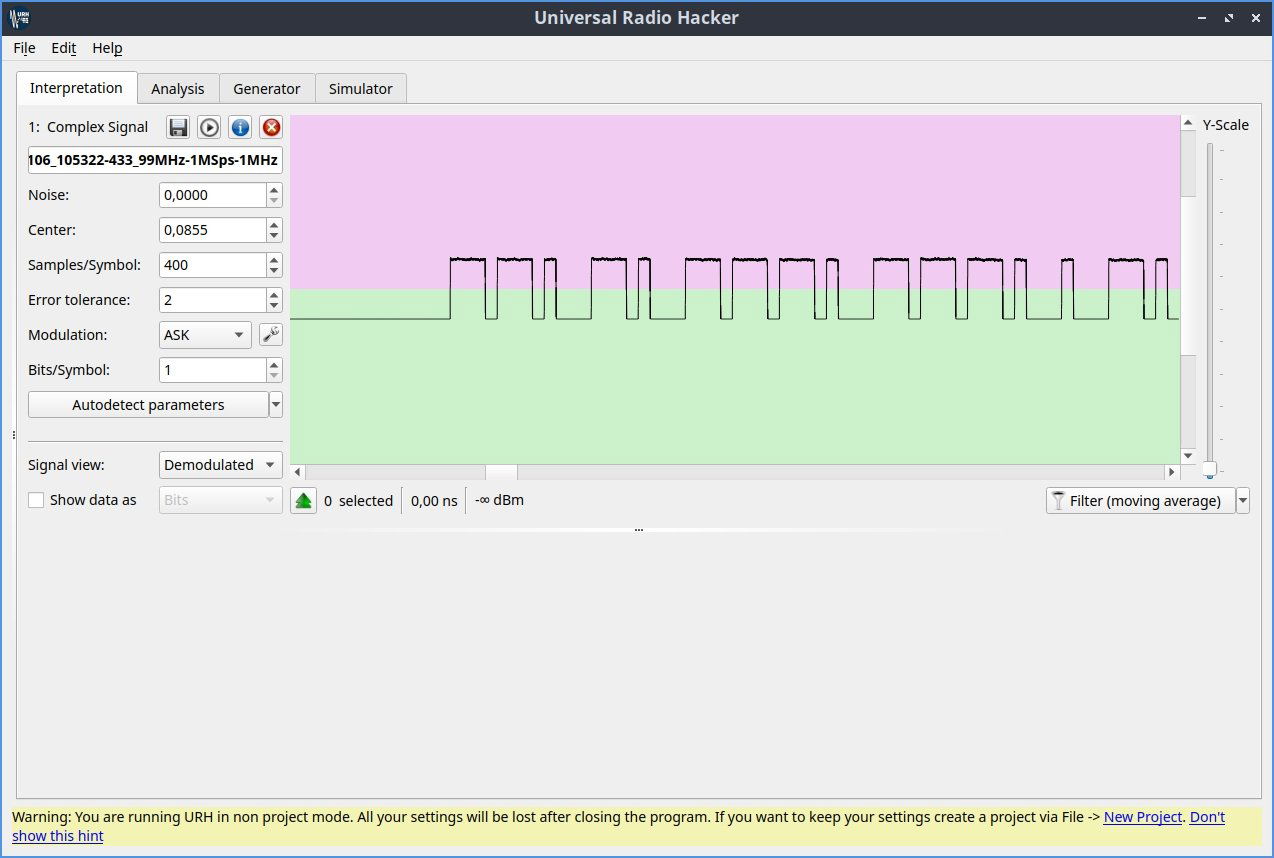This screenshot has width=1274, height=858.
Task: Open modulation settings wrench icon
Action: click(x=271, y=335)
